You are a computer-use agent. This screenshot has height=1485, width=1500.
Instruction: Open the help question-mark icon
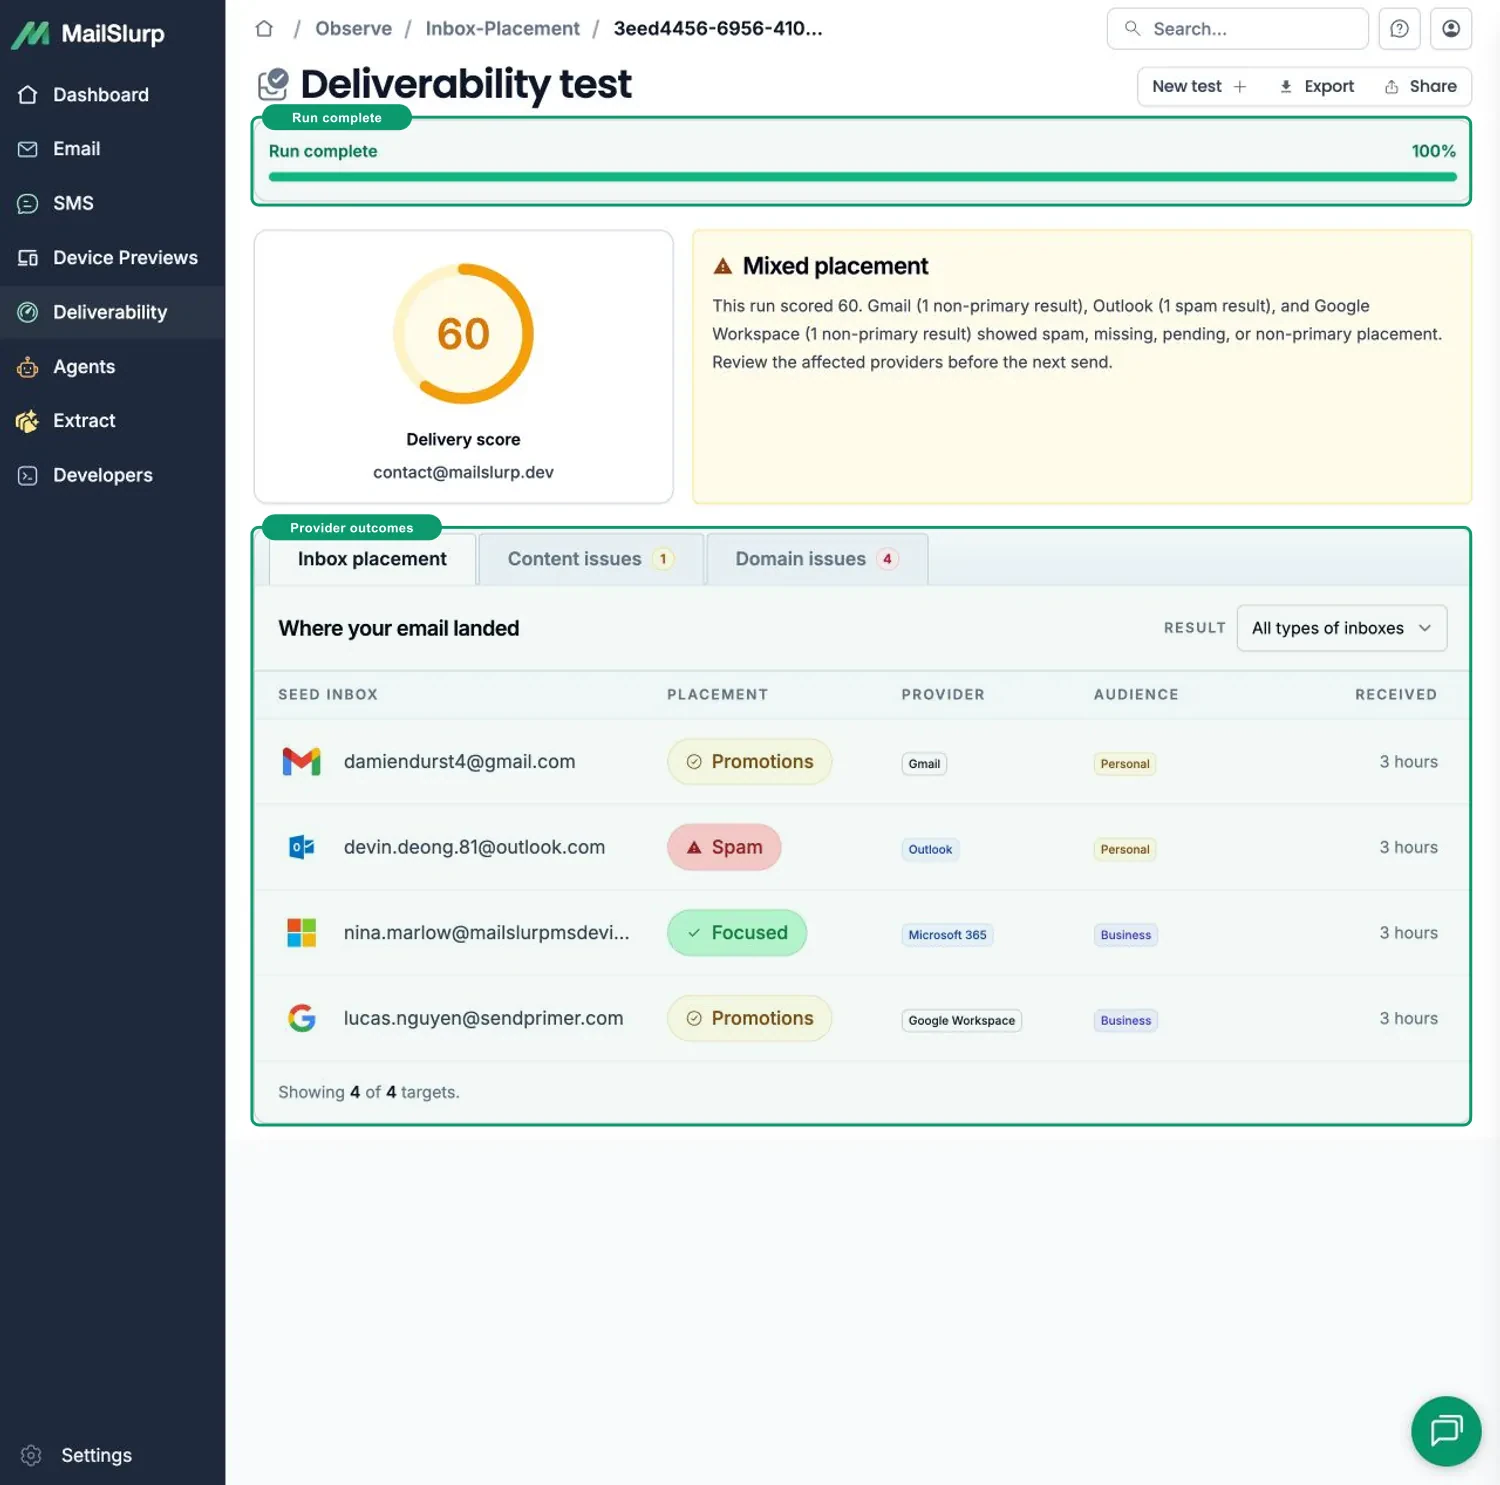pos(1399,29)
